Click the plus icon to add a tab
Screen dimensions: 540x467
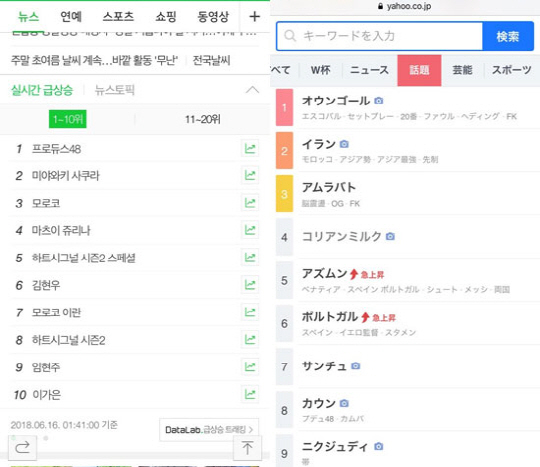pos(255,16)
